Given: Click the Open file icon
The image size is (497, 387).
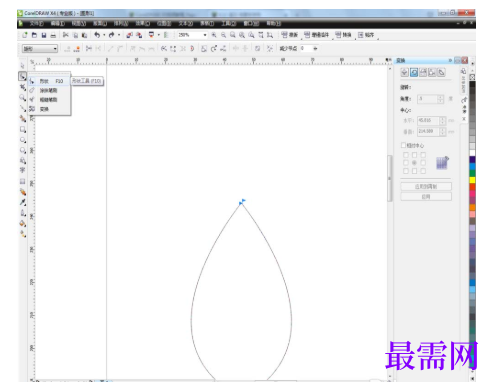Looking at the screenshot, I should coord(34,35).
